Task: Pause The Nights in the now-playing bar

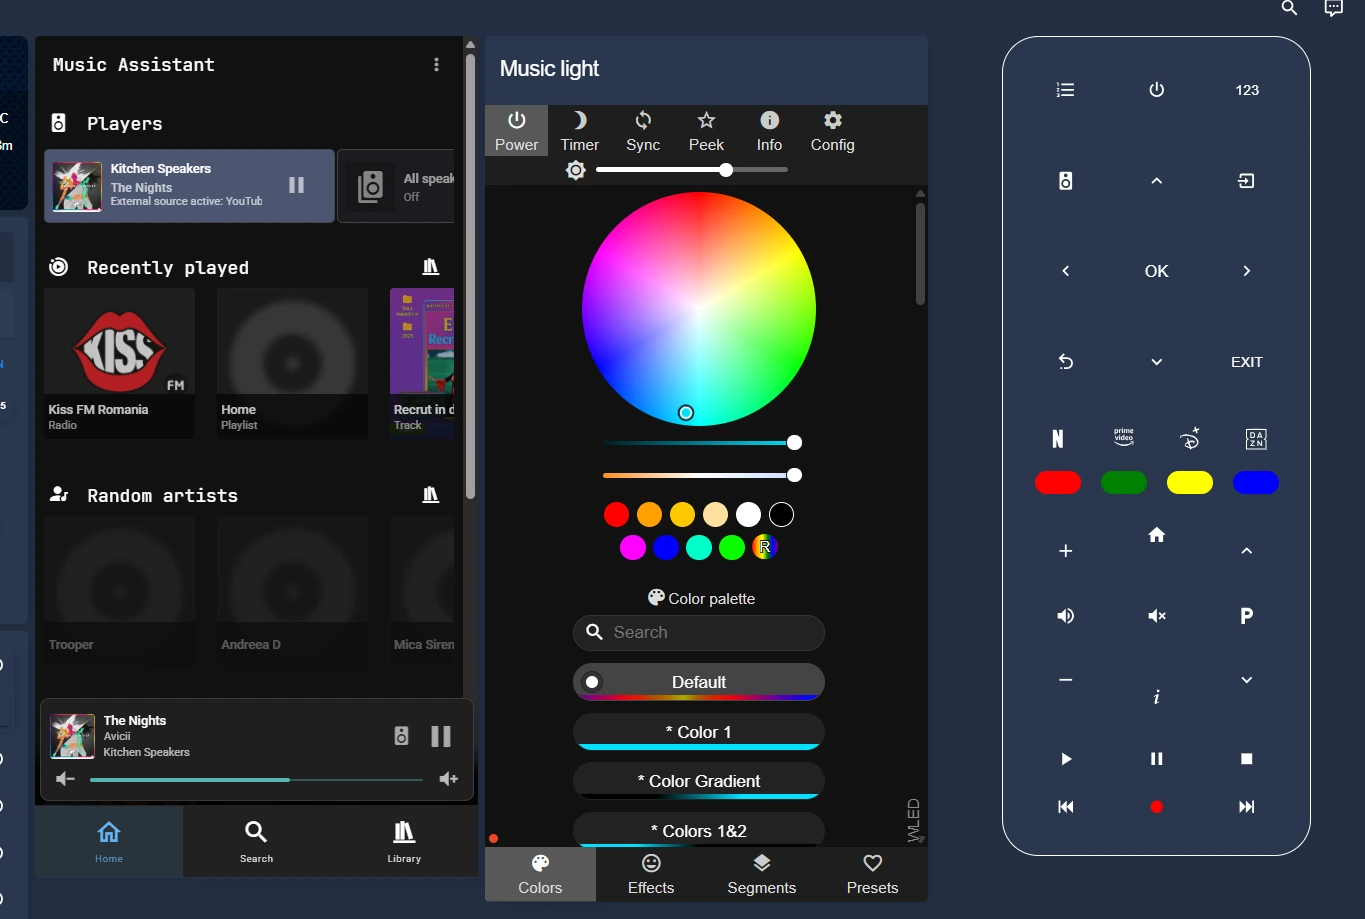Action: click(441, 736)
